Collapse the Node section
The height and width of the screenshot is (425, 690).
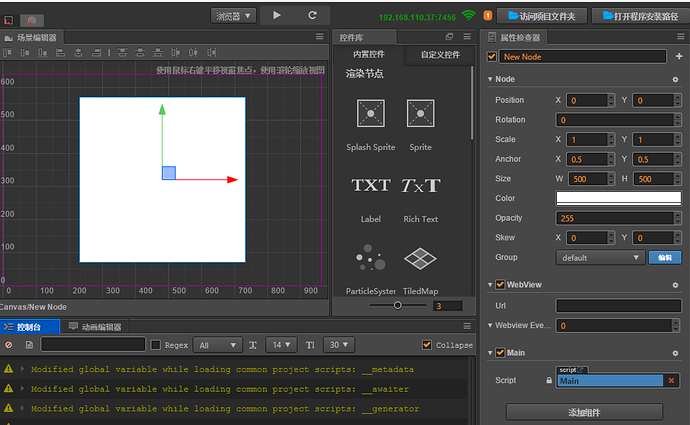coord(490,79)
